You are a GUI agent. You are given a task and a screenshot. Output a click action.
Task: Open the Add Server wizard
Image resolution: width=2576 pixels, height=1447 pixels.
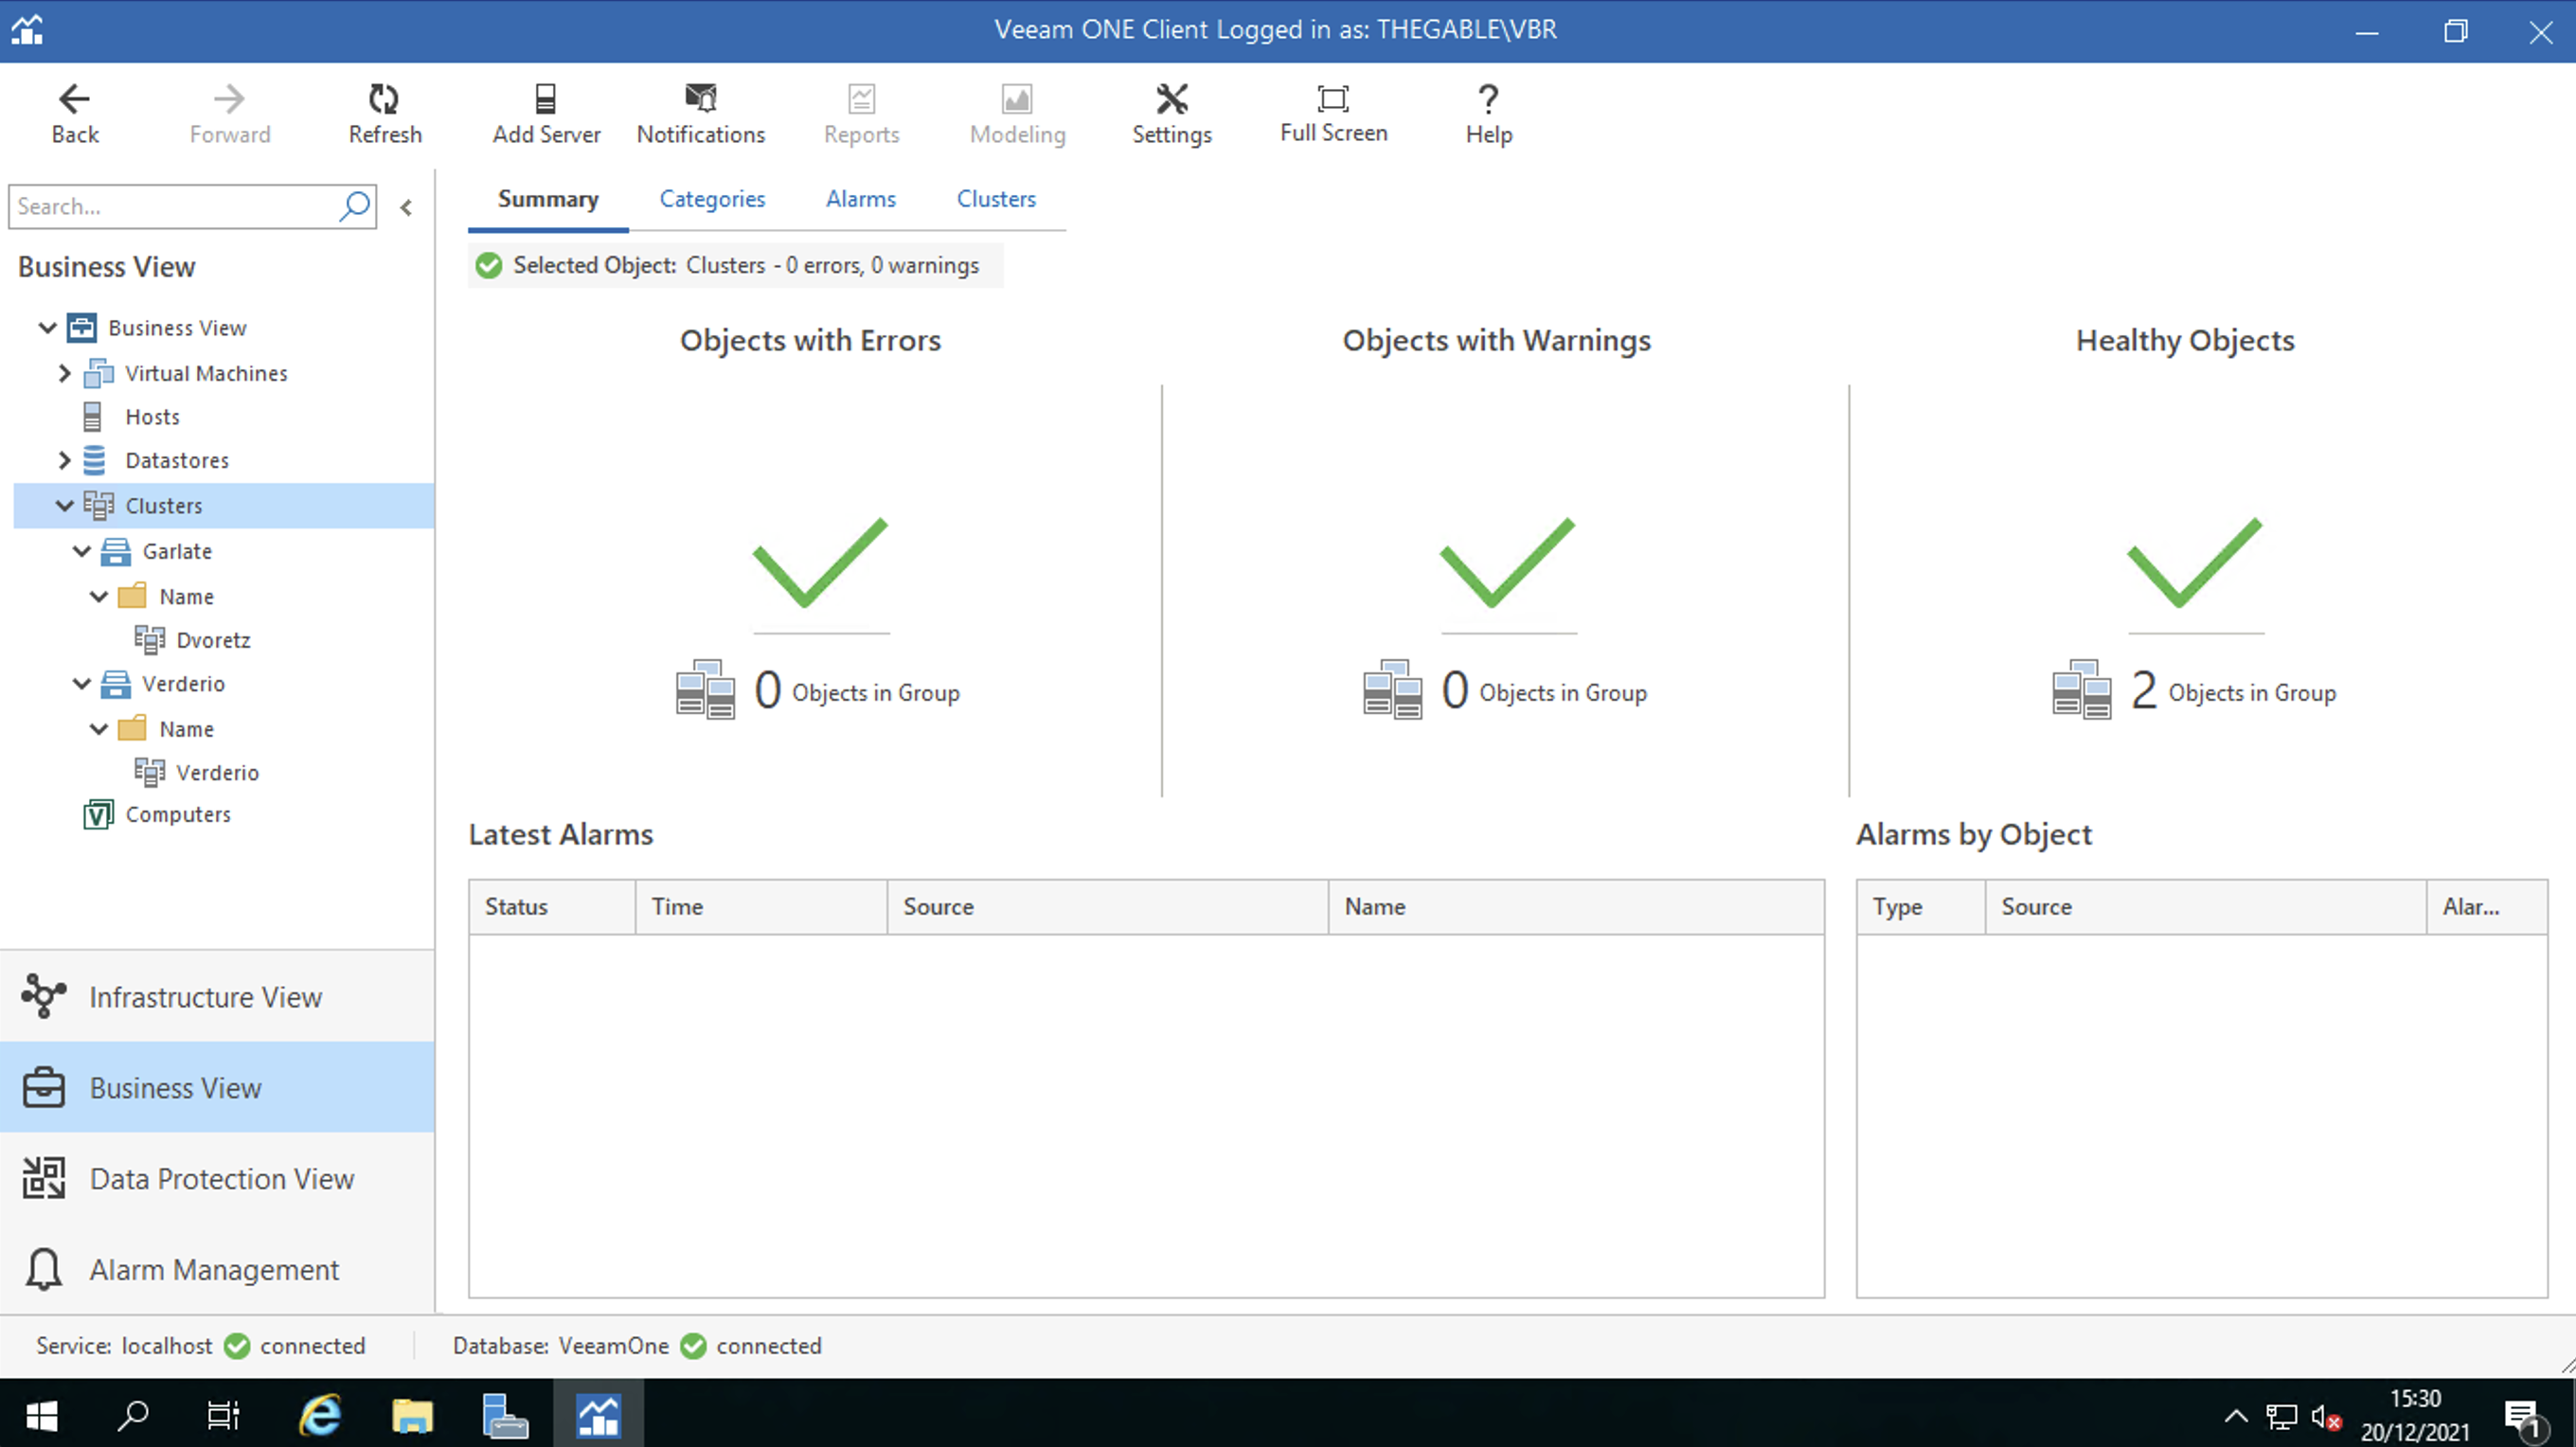tap(546, 114)
